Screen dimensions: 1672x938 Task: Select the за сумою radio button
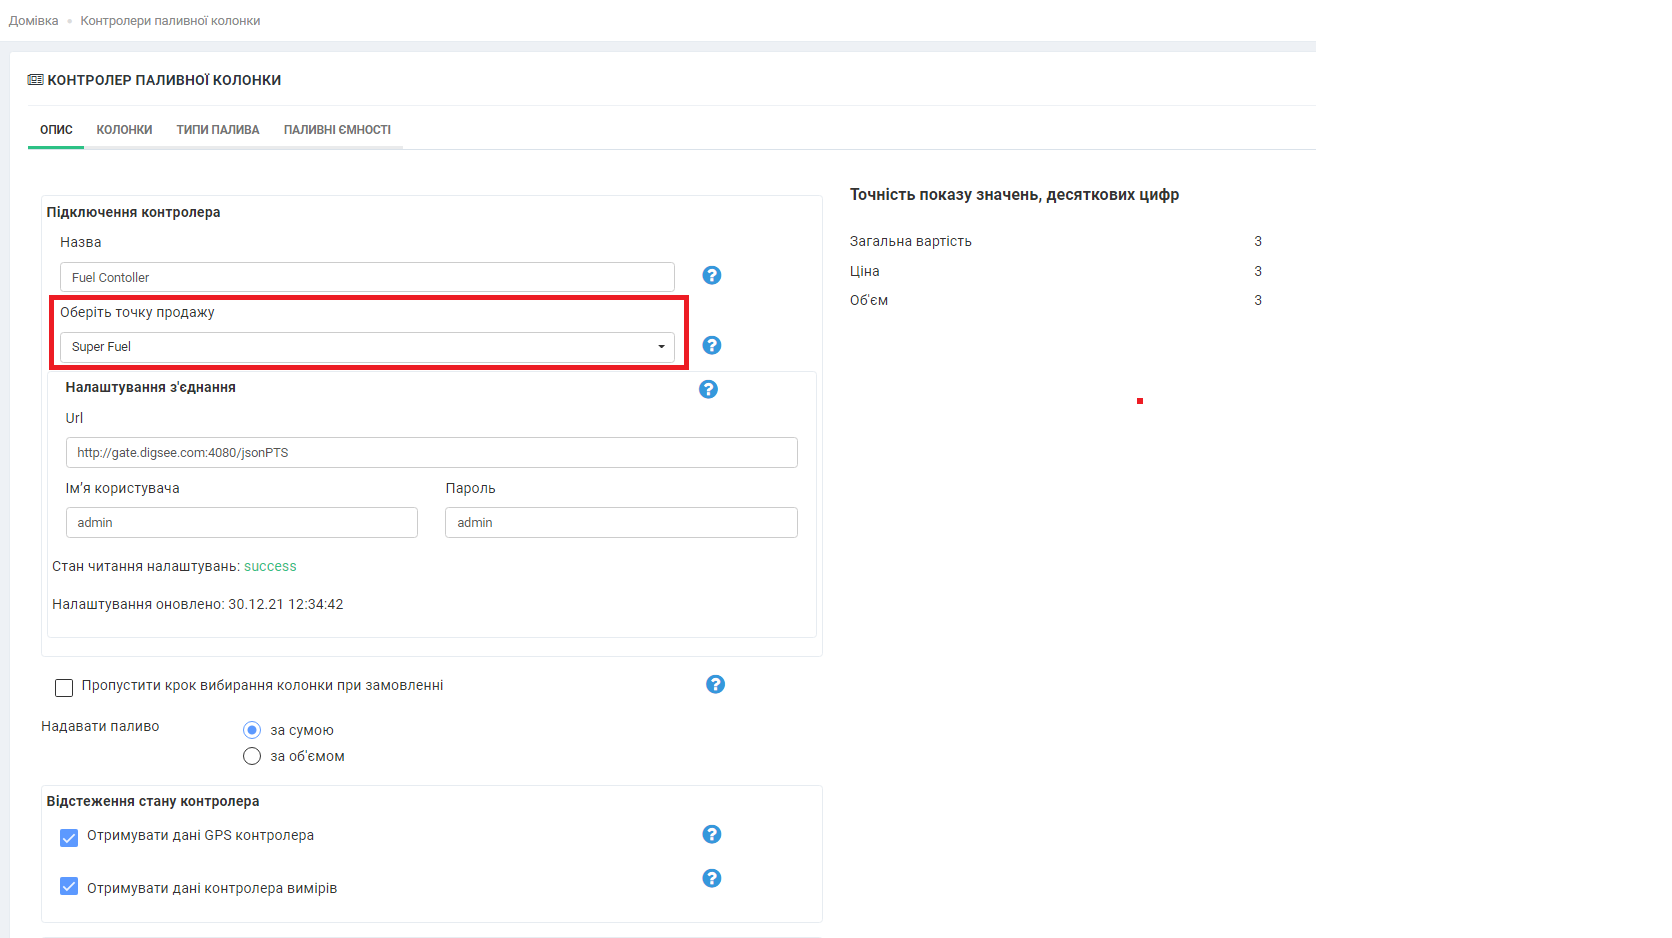tap(252, 730)
